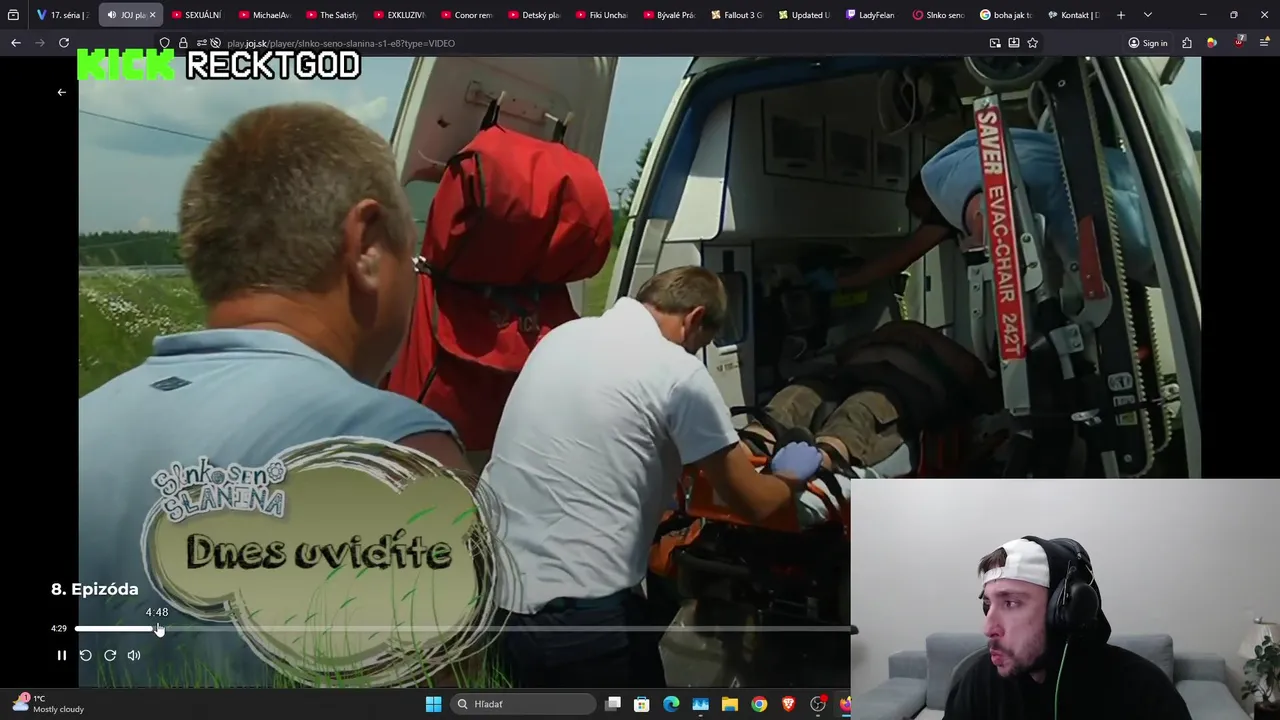
Task: Open Google Chrome from the taskbar
Action: pos(759,704)
